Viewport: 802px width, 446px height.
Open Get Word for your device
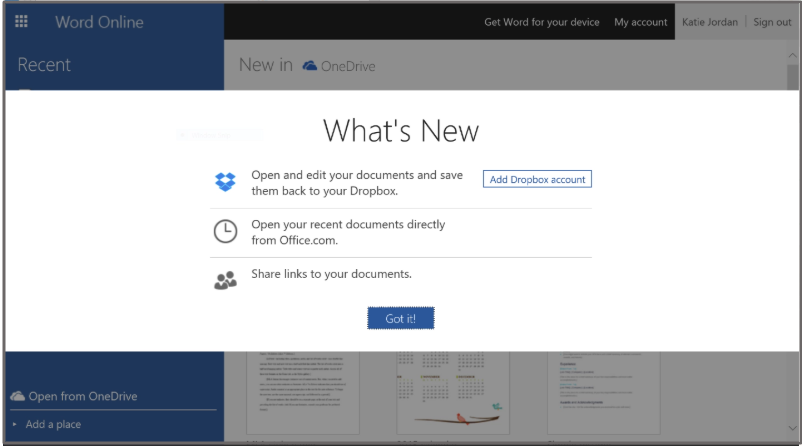542,22
